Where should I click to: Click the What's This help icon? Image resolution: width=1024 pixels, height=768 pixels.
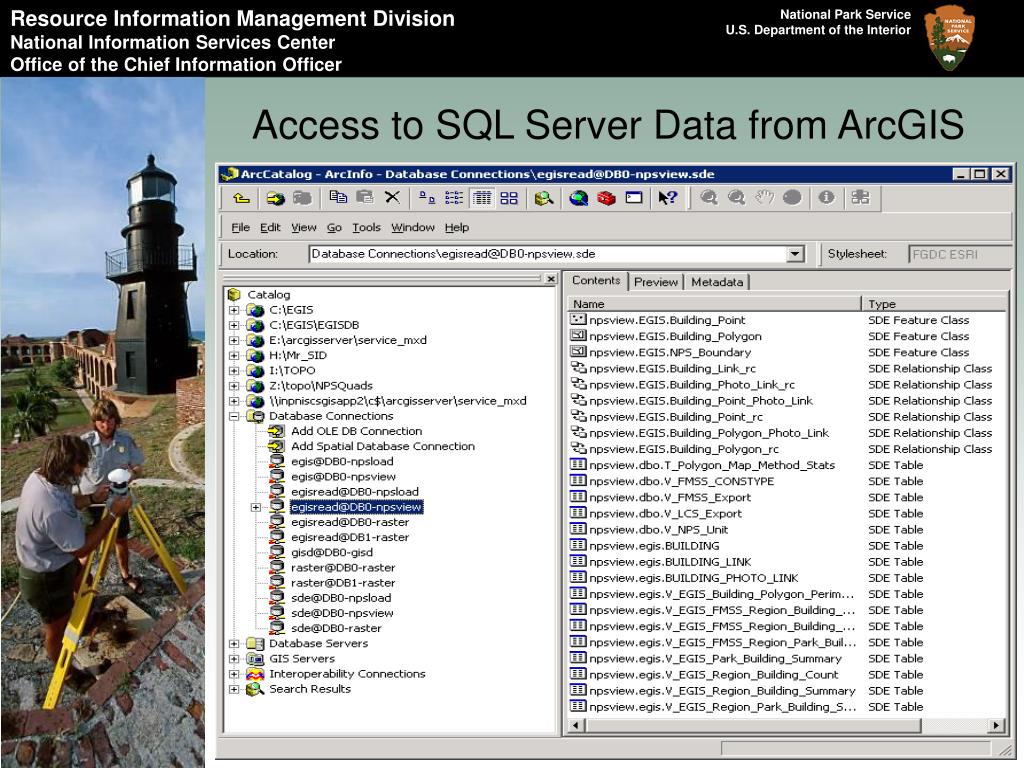click(x=667, y=198)
